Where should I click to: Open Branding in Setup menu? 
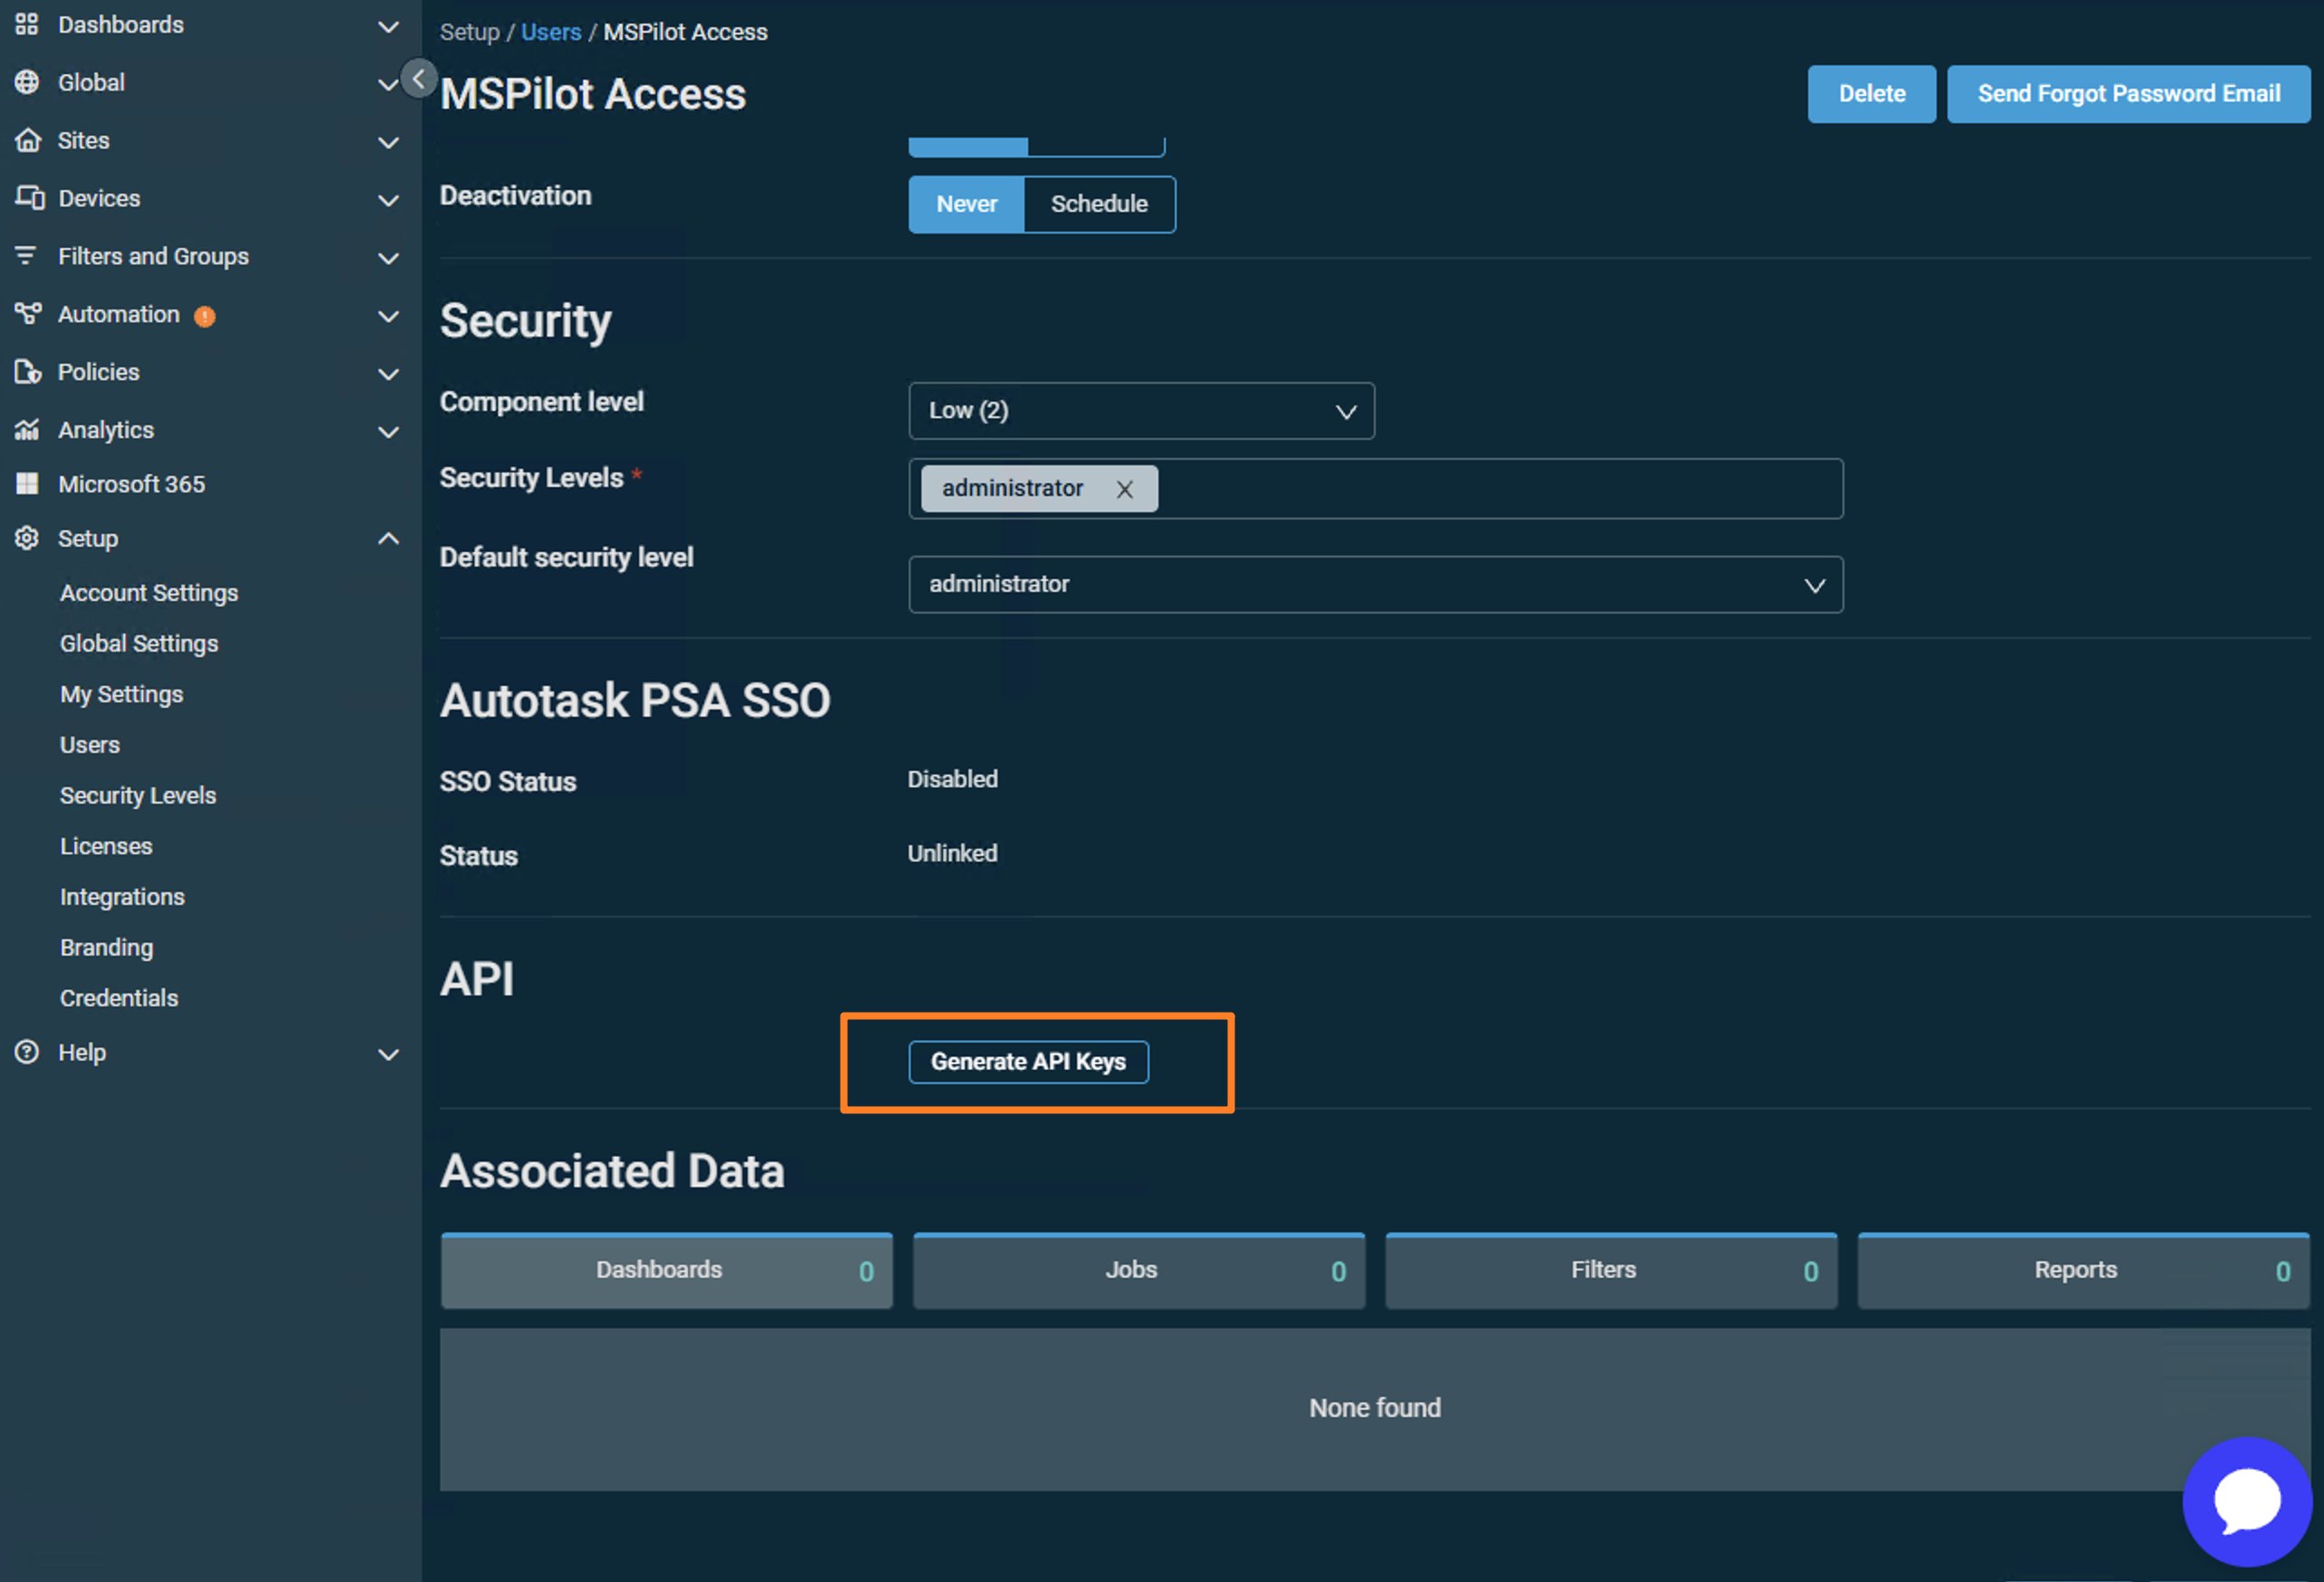pyautogui.click(x=107, y=947)
